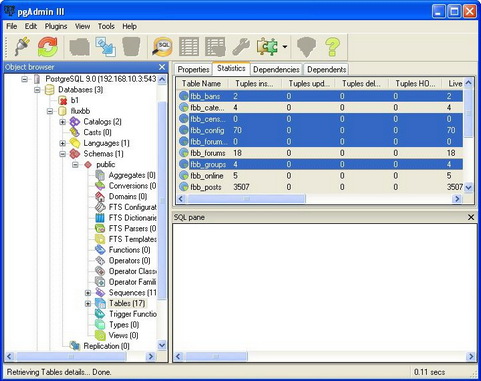The image size is (481, 381).
Task: Switch to the Dependents tab
Action: point(327,69)
